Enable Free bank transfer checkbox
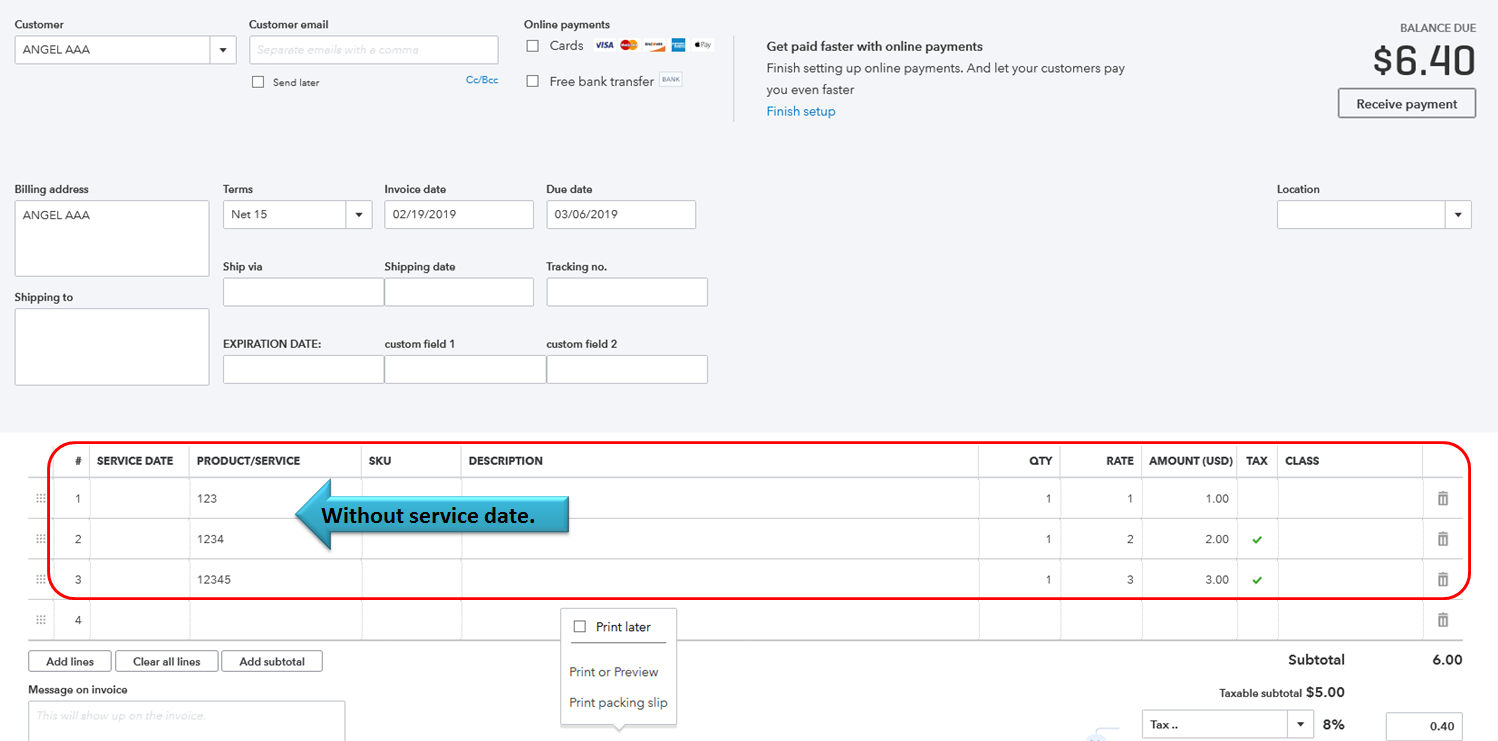 pos(533,81)
